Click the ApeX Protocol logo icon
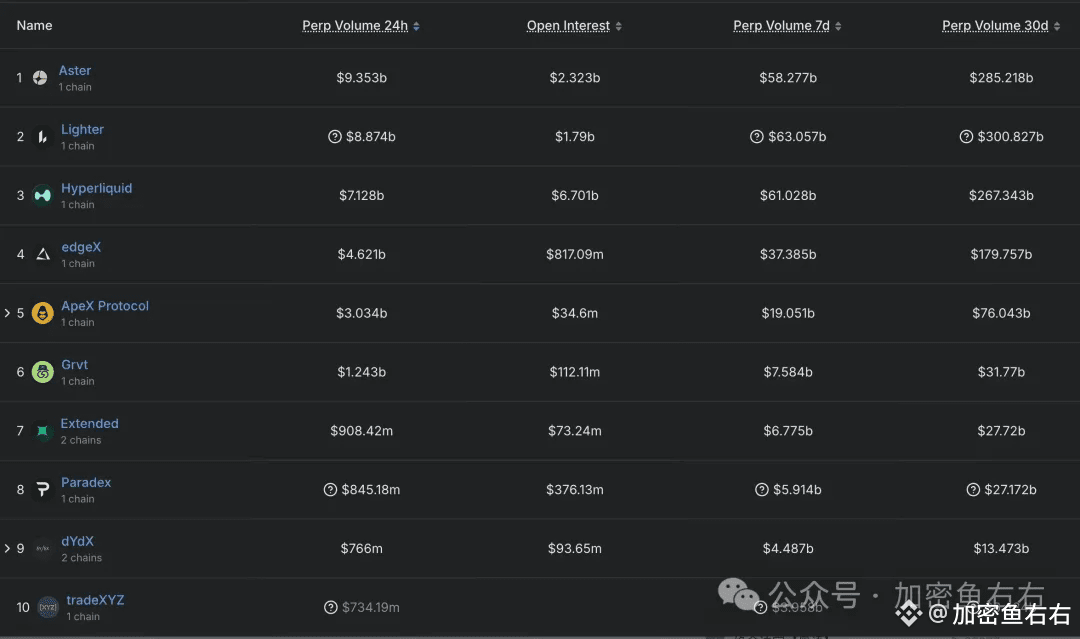The width and height of the screenshot is (1080, 639). 42,314
